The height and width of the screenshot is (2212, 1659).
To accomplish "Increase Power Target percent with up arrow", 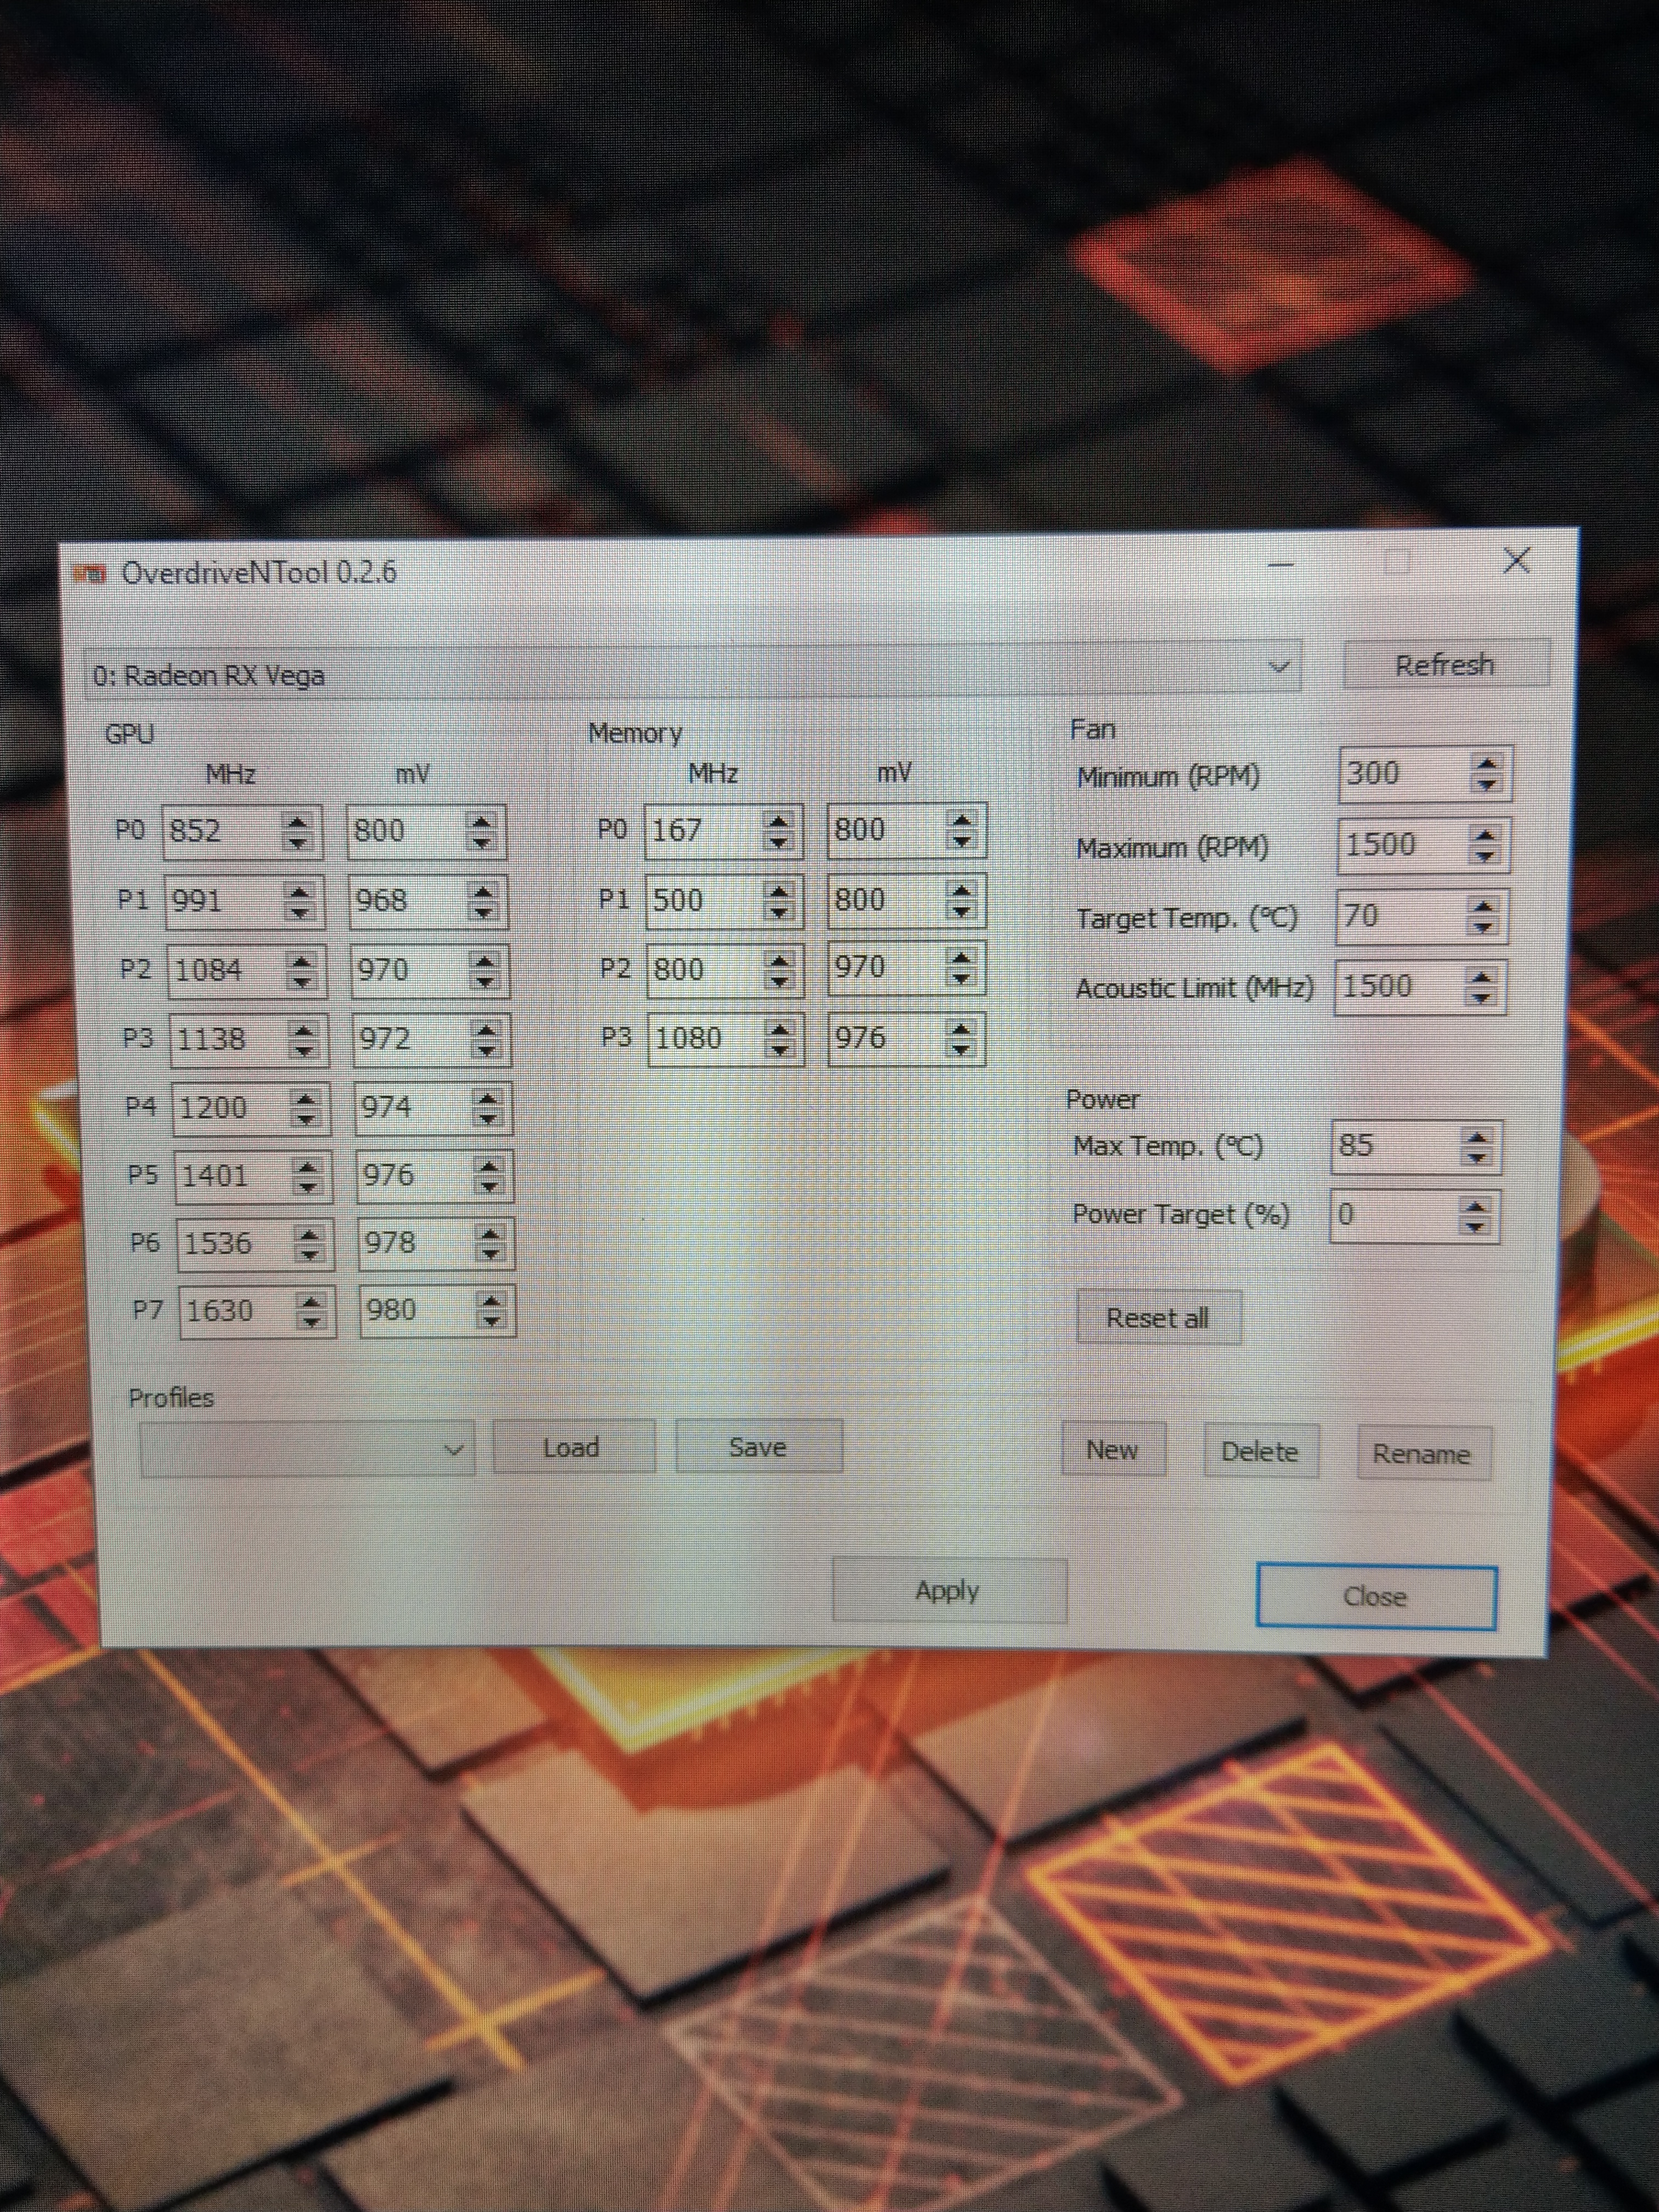I will (x=1475, y=1206).
